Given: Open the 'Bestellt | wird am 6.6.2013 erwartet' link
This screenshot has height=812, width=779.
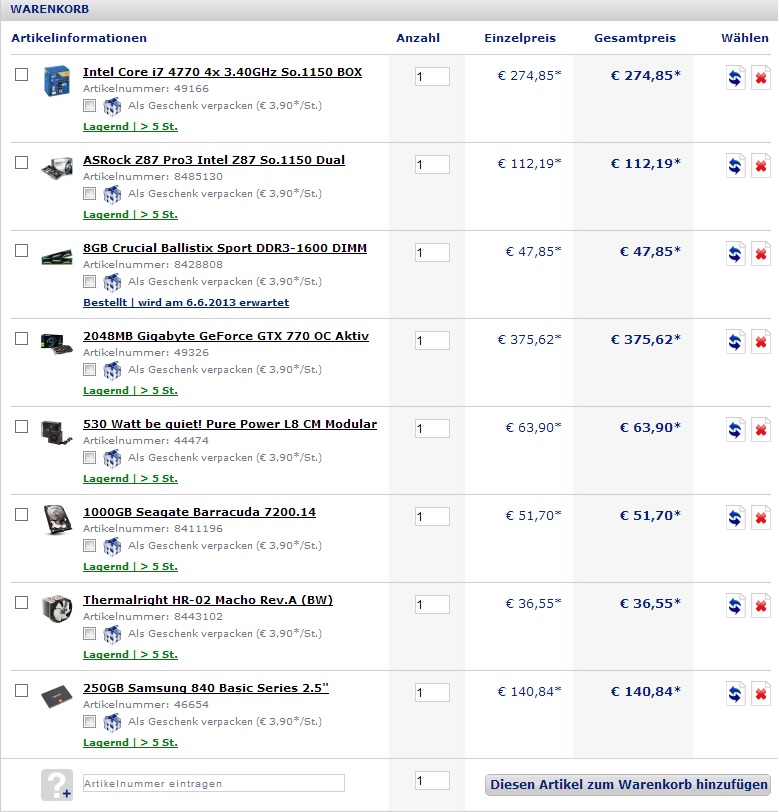Looking at the screenshot, I should point(186,302).
